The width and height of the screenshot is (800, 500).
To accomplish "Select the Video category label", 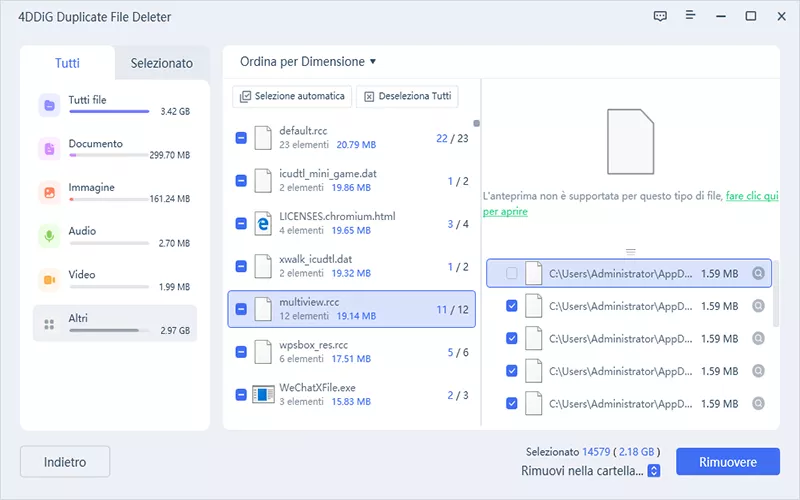I will 82,274.
